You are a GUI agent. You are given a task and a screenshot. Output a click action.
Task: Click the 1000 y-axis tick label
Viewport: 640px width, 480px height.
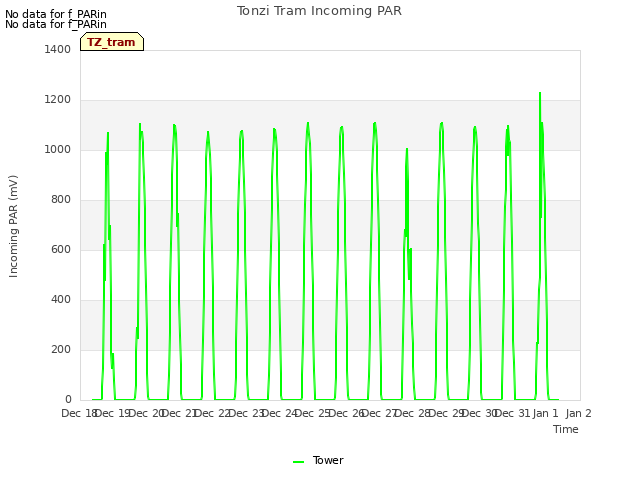(x=58, y=149)
